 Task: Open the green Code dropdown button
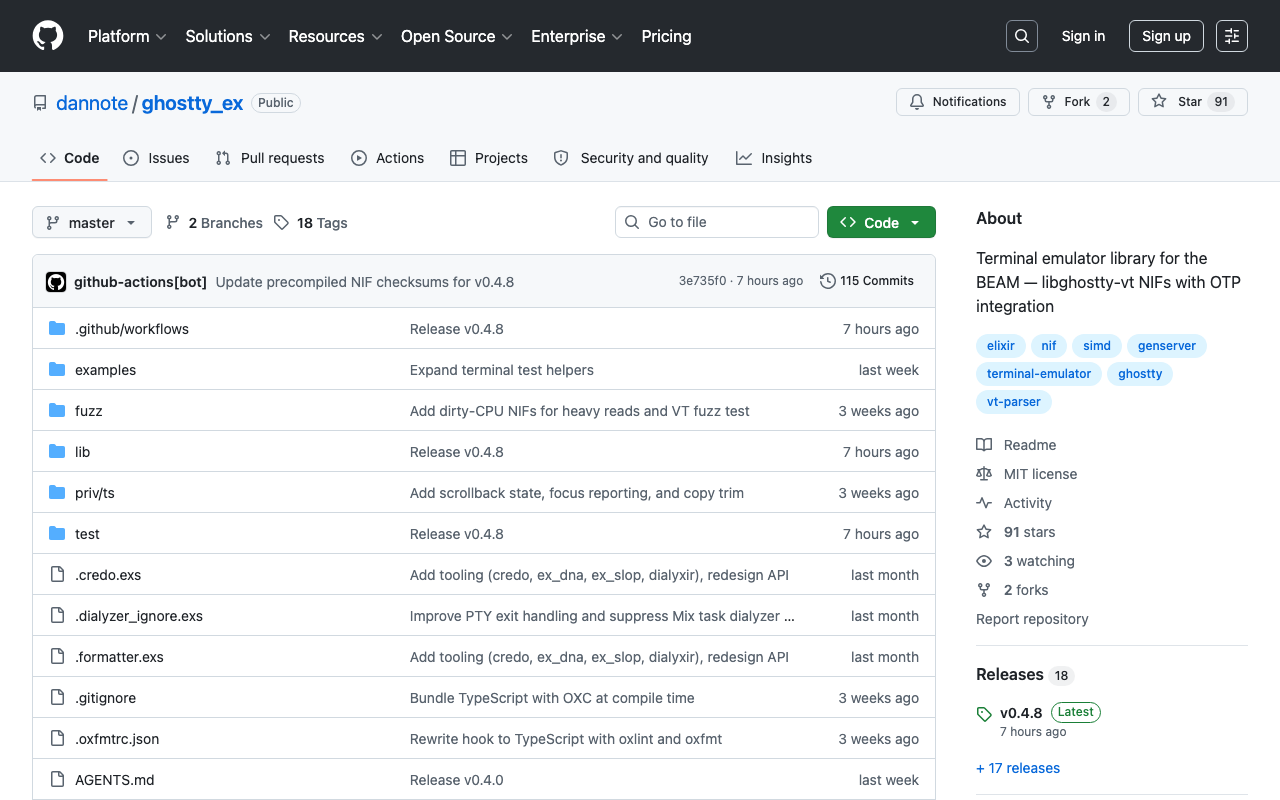(x=881, y=222)
